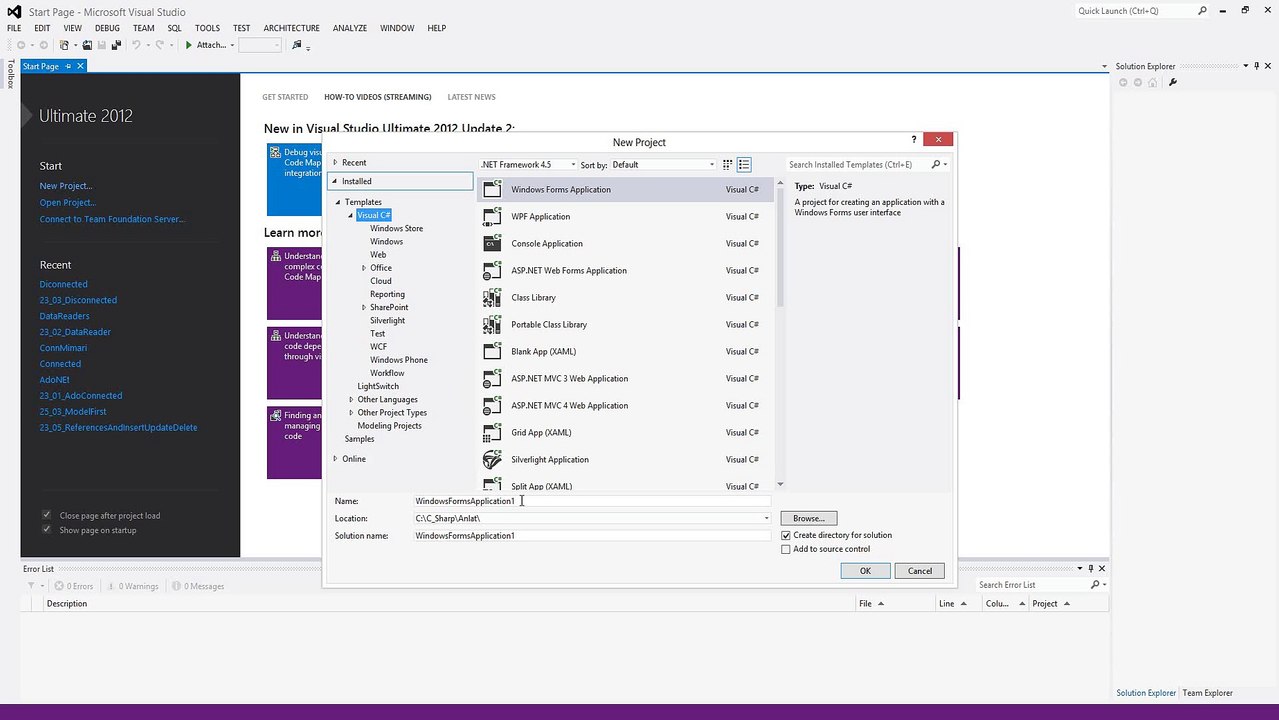
Task: Pick the Portable Class Library template icon
Action: click(x=491, y=324)
